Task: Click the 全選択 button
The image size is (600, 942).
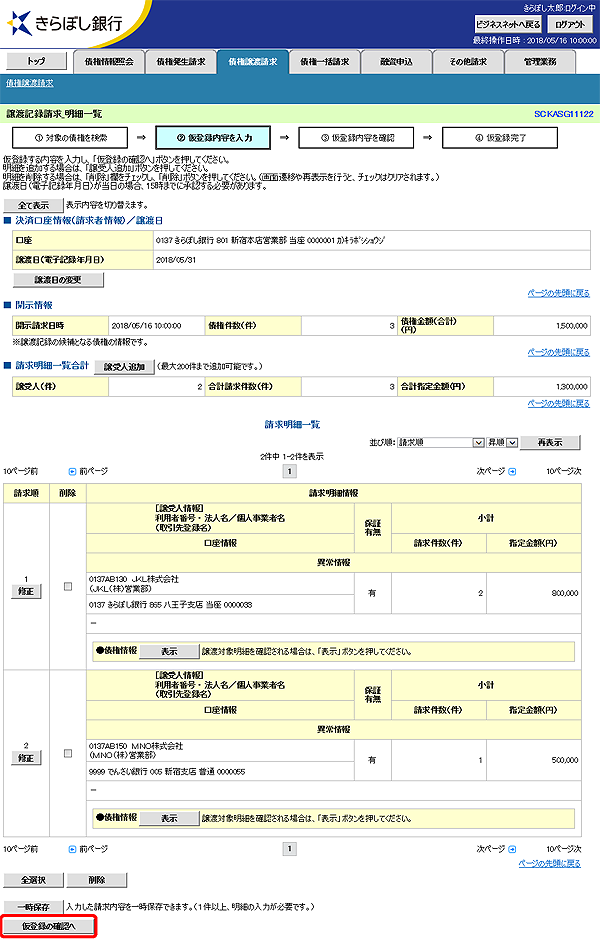Action: pos(34,880)
